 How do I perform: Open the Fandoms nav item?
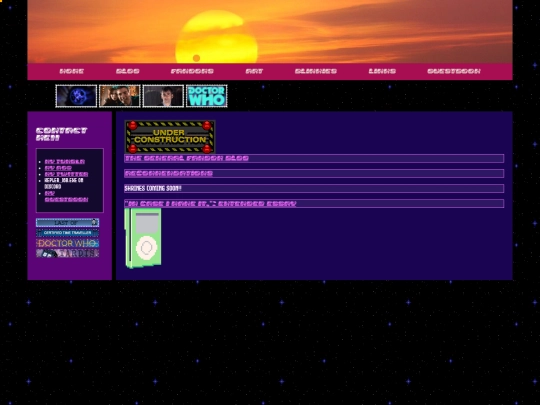pos(192,71)
